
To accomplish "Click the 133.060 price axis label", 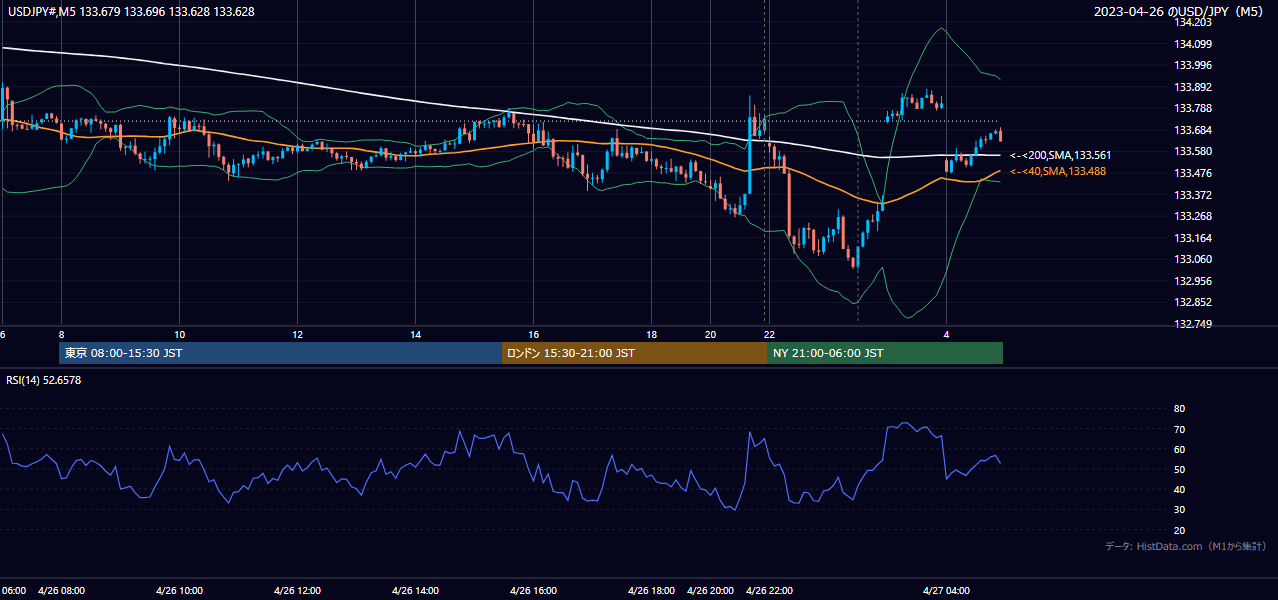I will [1193, 259].
